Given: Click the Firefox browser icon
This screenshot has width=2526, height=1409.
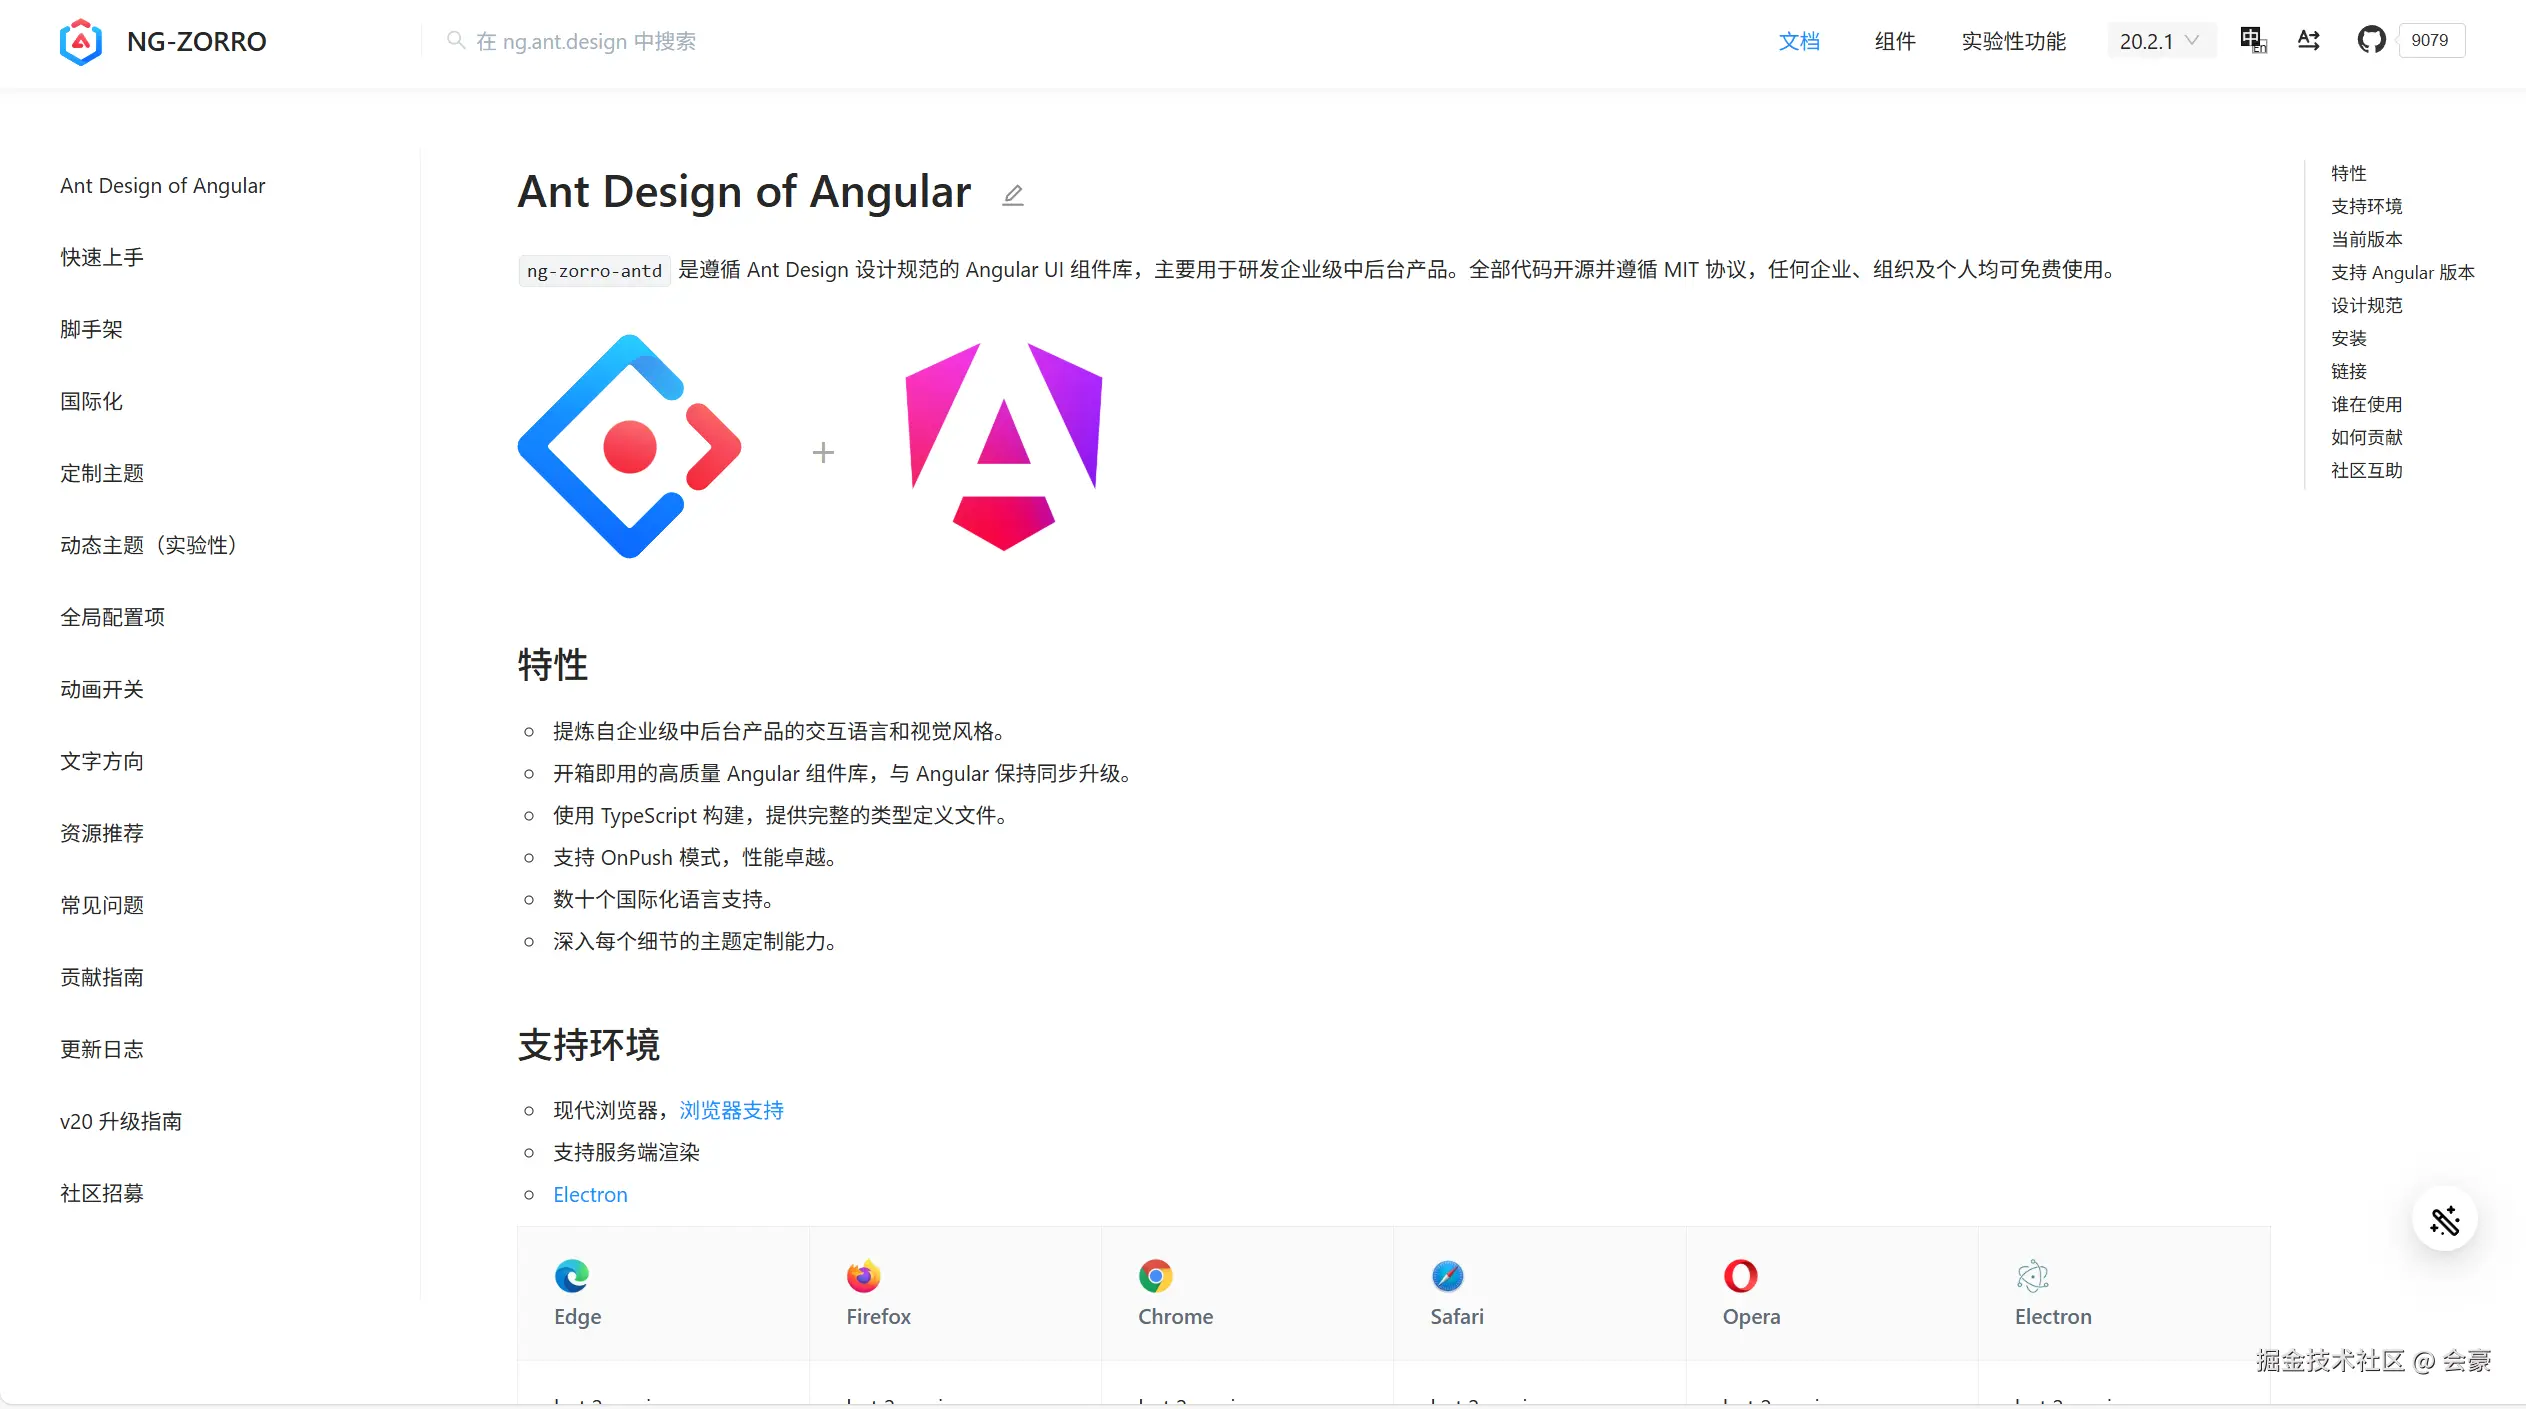Looking at the screenshot, I should click(863, 1276).
